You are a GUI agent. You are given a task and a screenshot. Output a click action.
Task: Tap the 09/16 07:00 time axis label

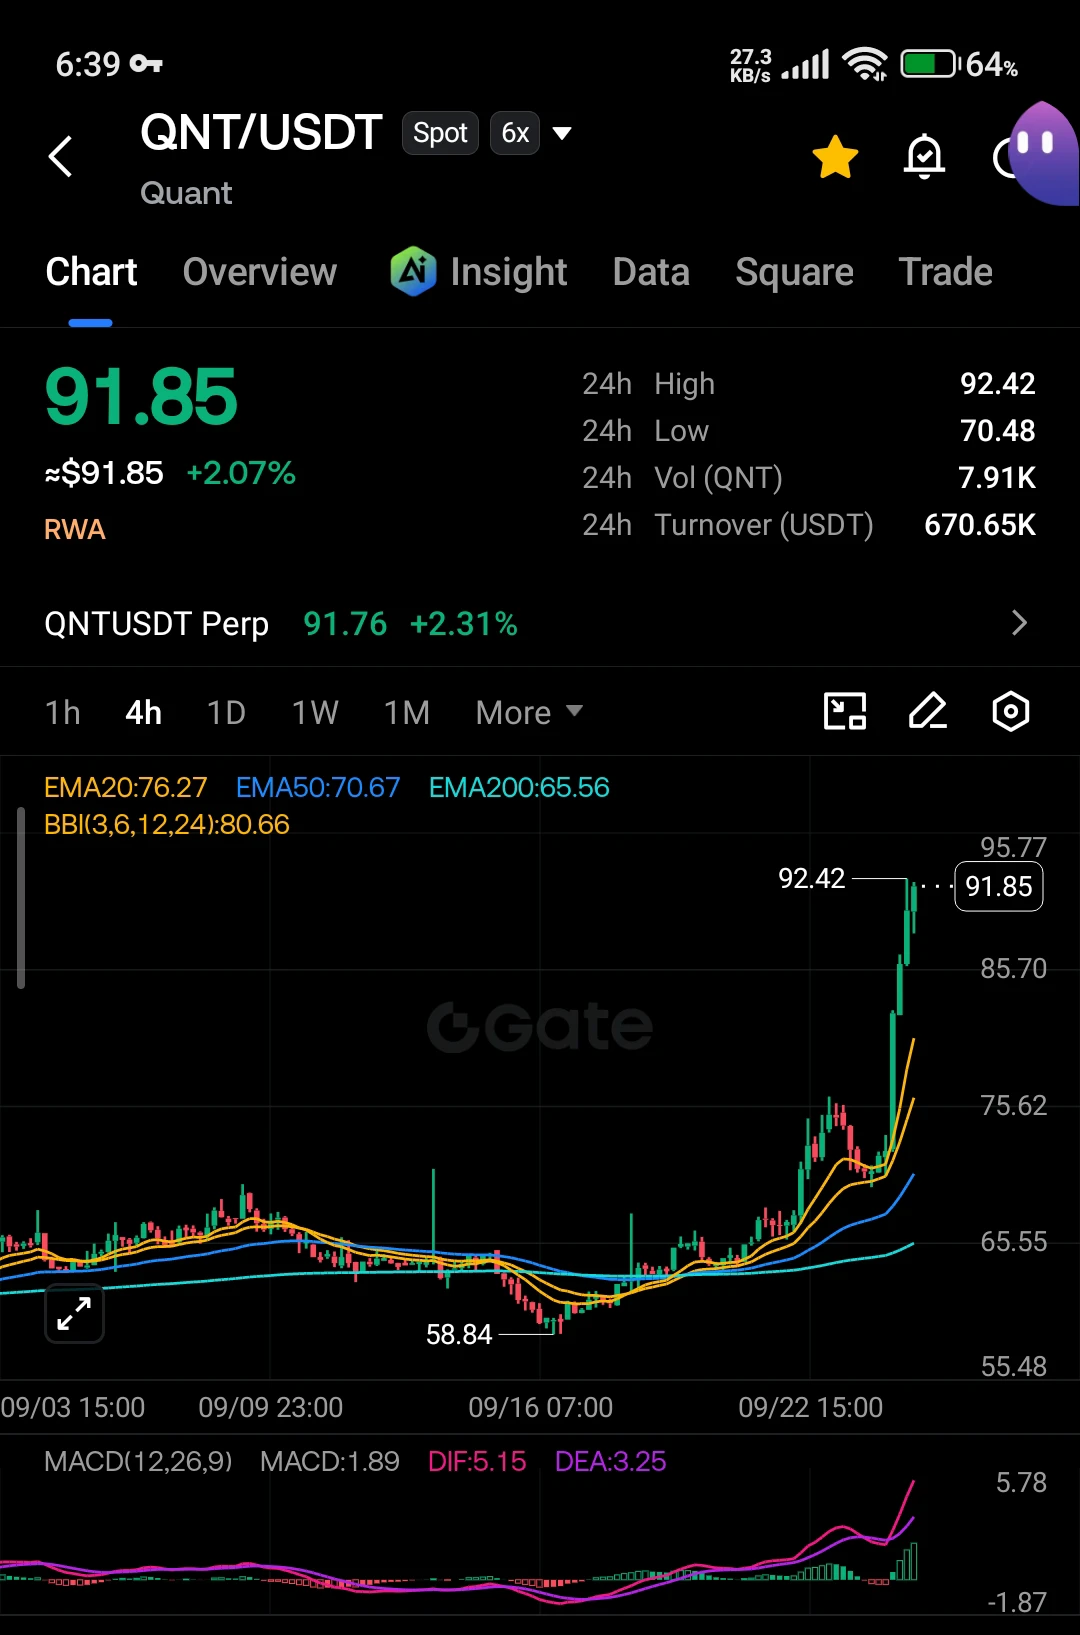point(540,1407)
